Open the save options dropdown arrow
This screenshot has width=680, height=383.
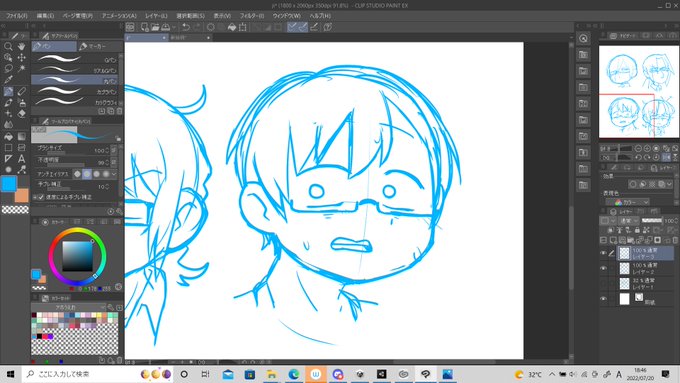click(x=173, y=27)
